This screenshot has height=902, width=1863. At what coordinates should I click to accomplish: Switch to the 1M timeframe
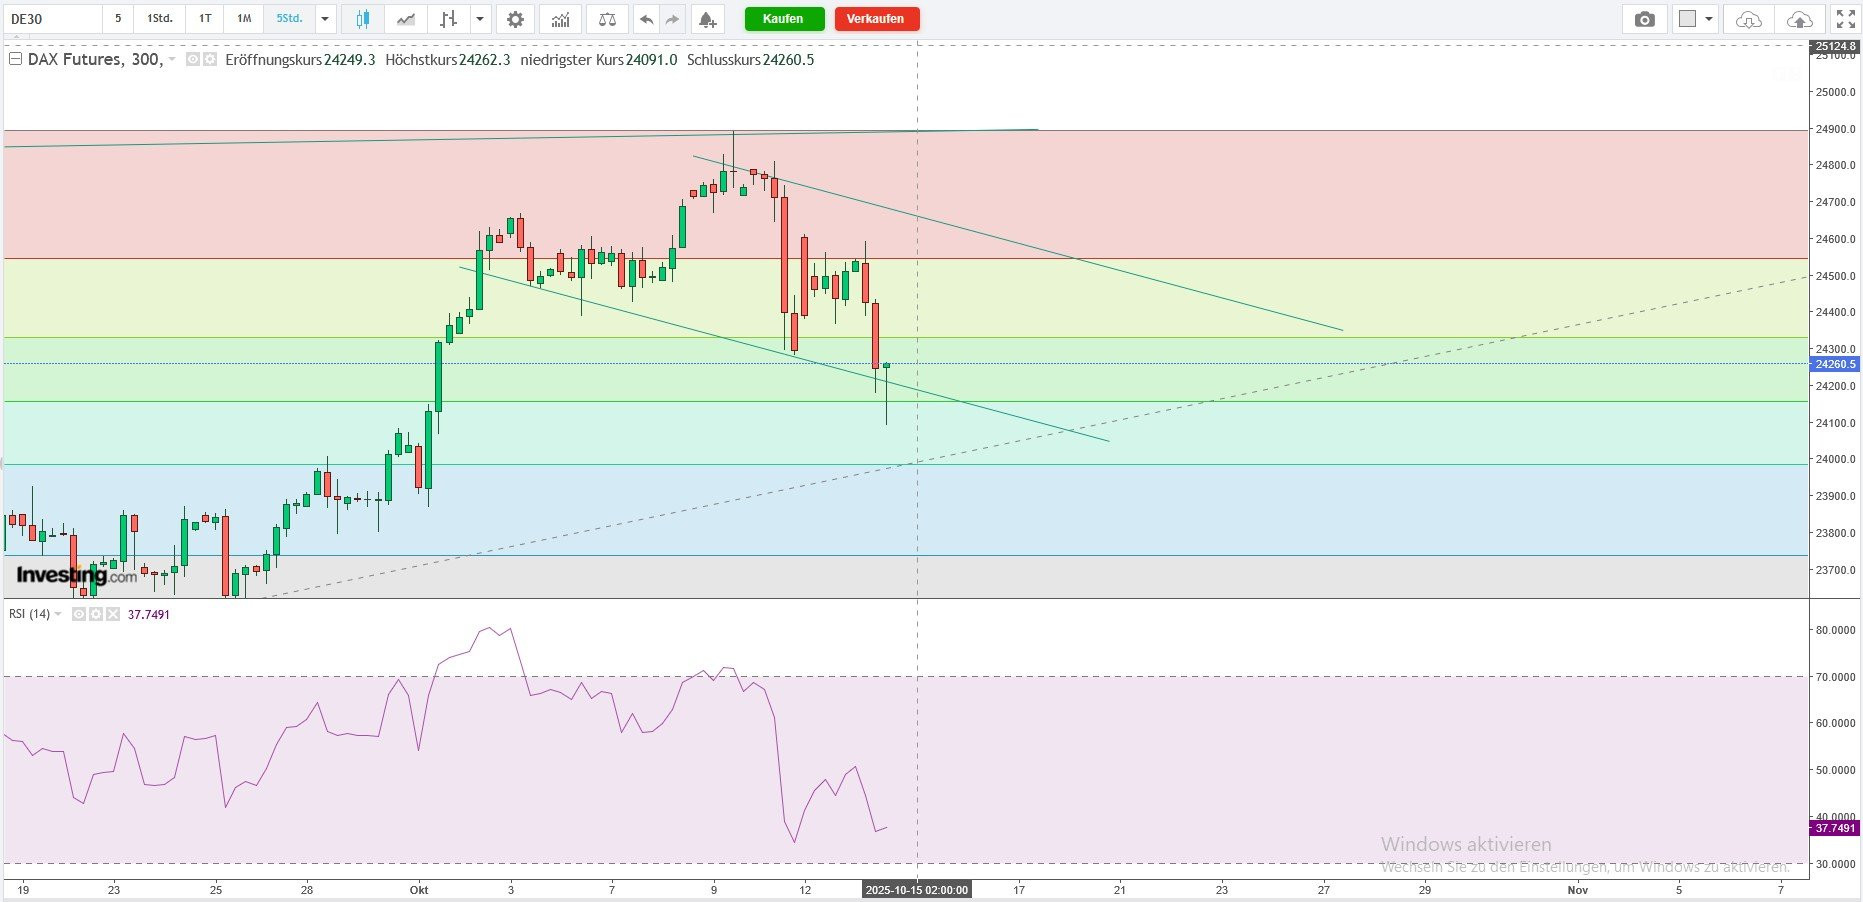click(244, 19)
